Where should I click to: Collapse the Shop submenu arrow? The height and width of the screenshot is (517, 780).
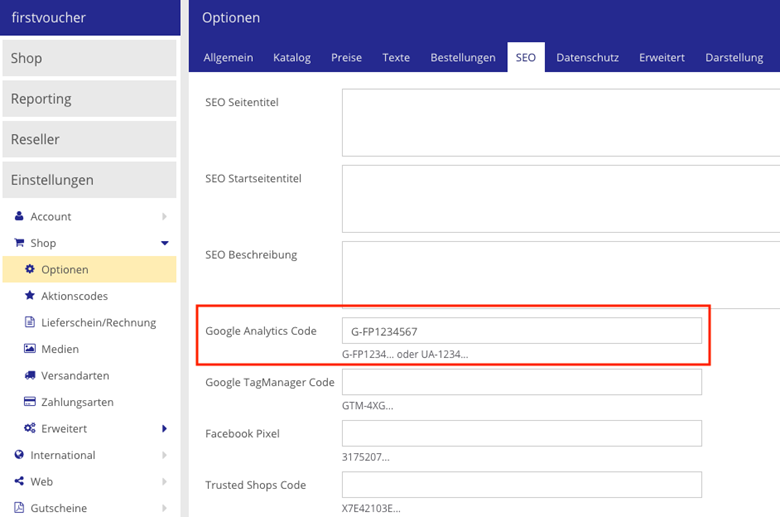pos(165,243)
